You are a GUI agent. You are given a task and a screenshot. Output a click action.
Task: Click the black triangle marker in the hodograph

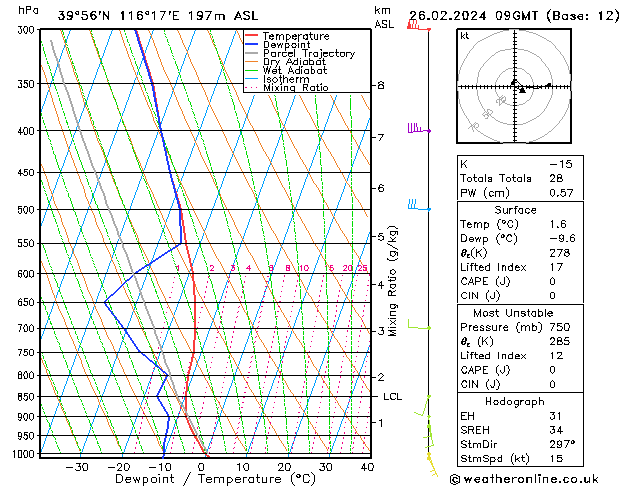522,90
